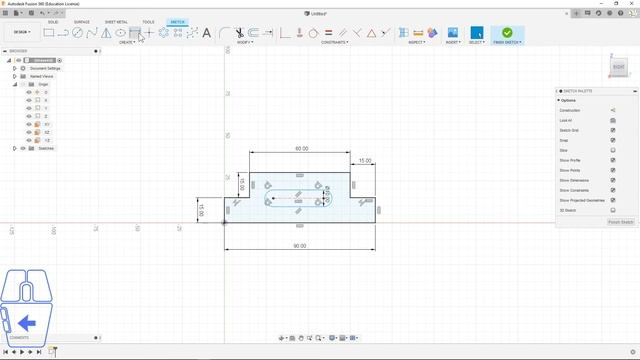This screenshot has height=360, width=640.
Task: Hide the XY plane via eye icon
Action: tap(29, 124)
